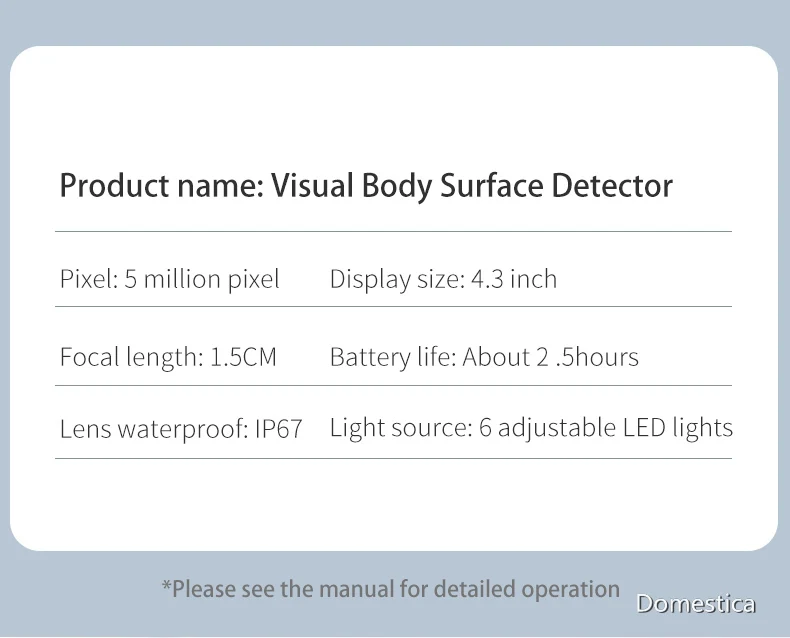Viewport: 790px width, 638px height.
Task: Click the "Pixel:" spec label
Action: tap(88, 279)
